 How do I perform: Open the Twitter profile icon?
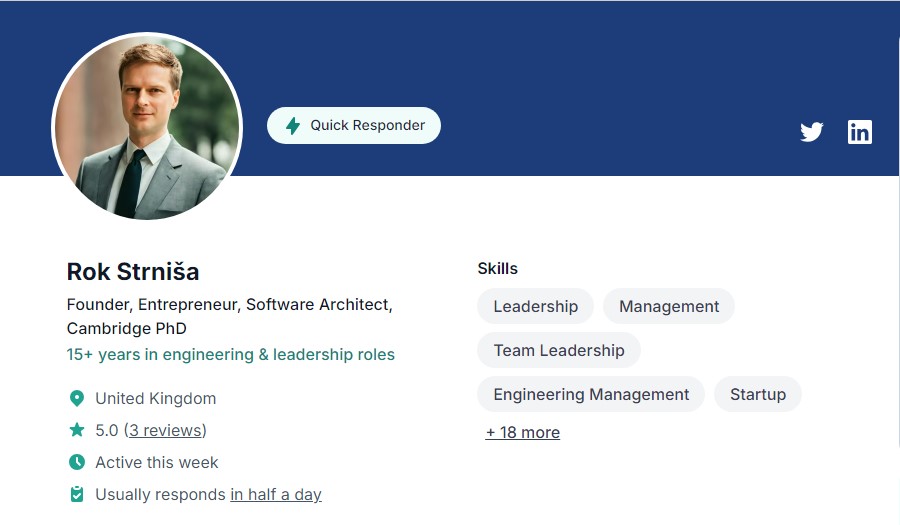click(812, 132)
